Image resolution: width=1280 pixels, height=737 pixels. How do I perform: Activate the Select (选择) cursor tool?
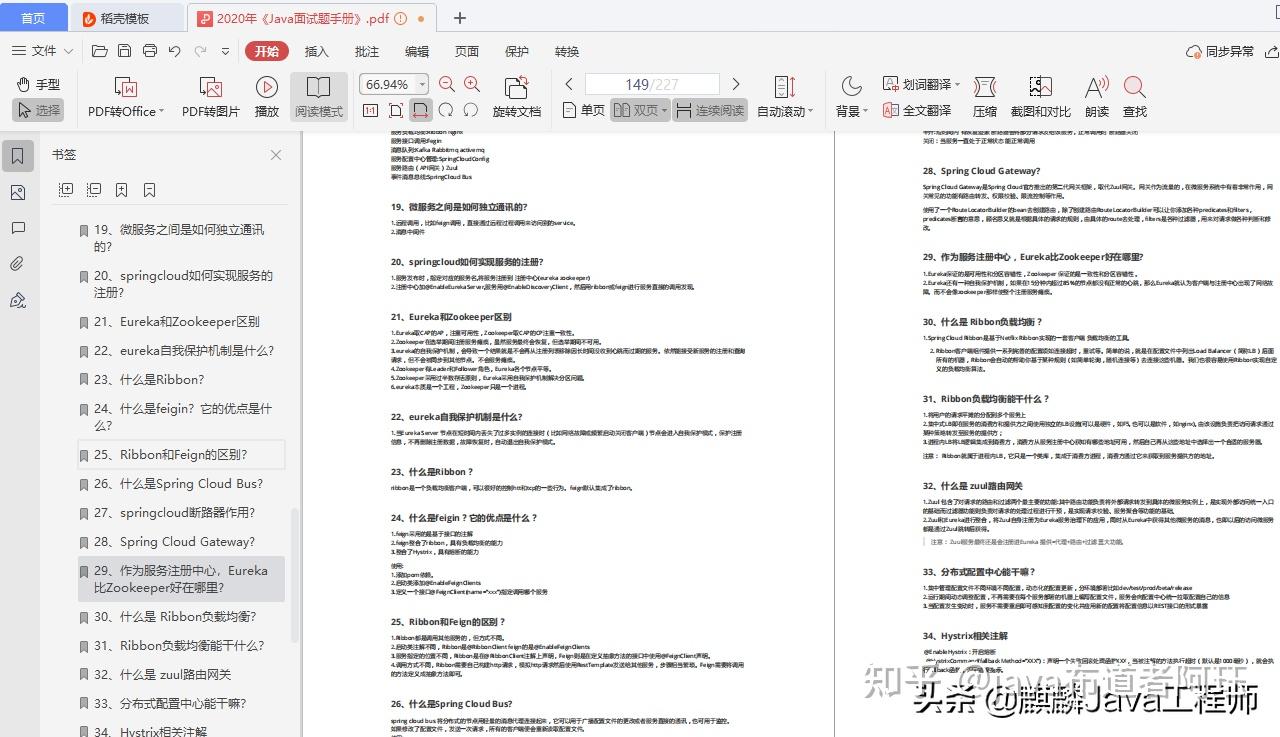pyautogui.click(x=38, y=110)
